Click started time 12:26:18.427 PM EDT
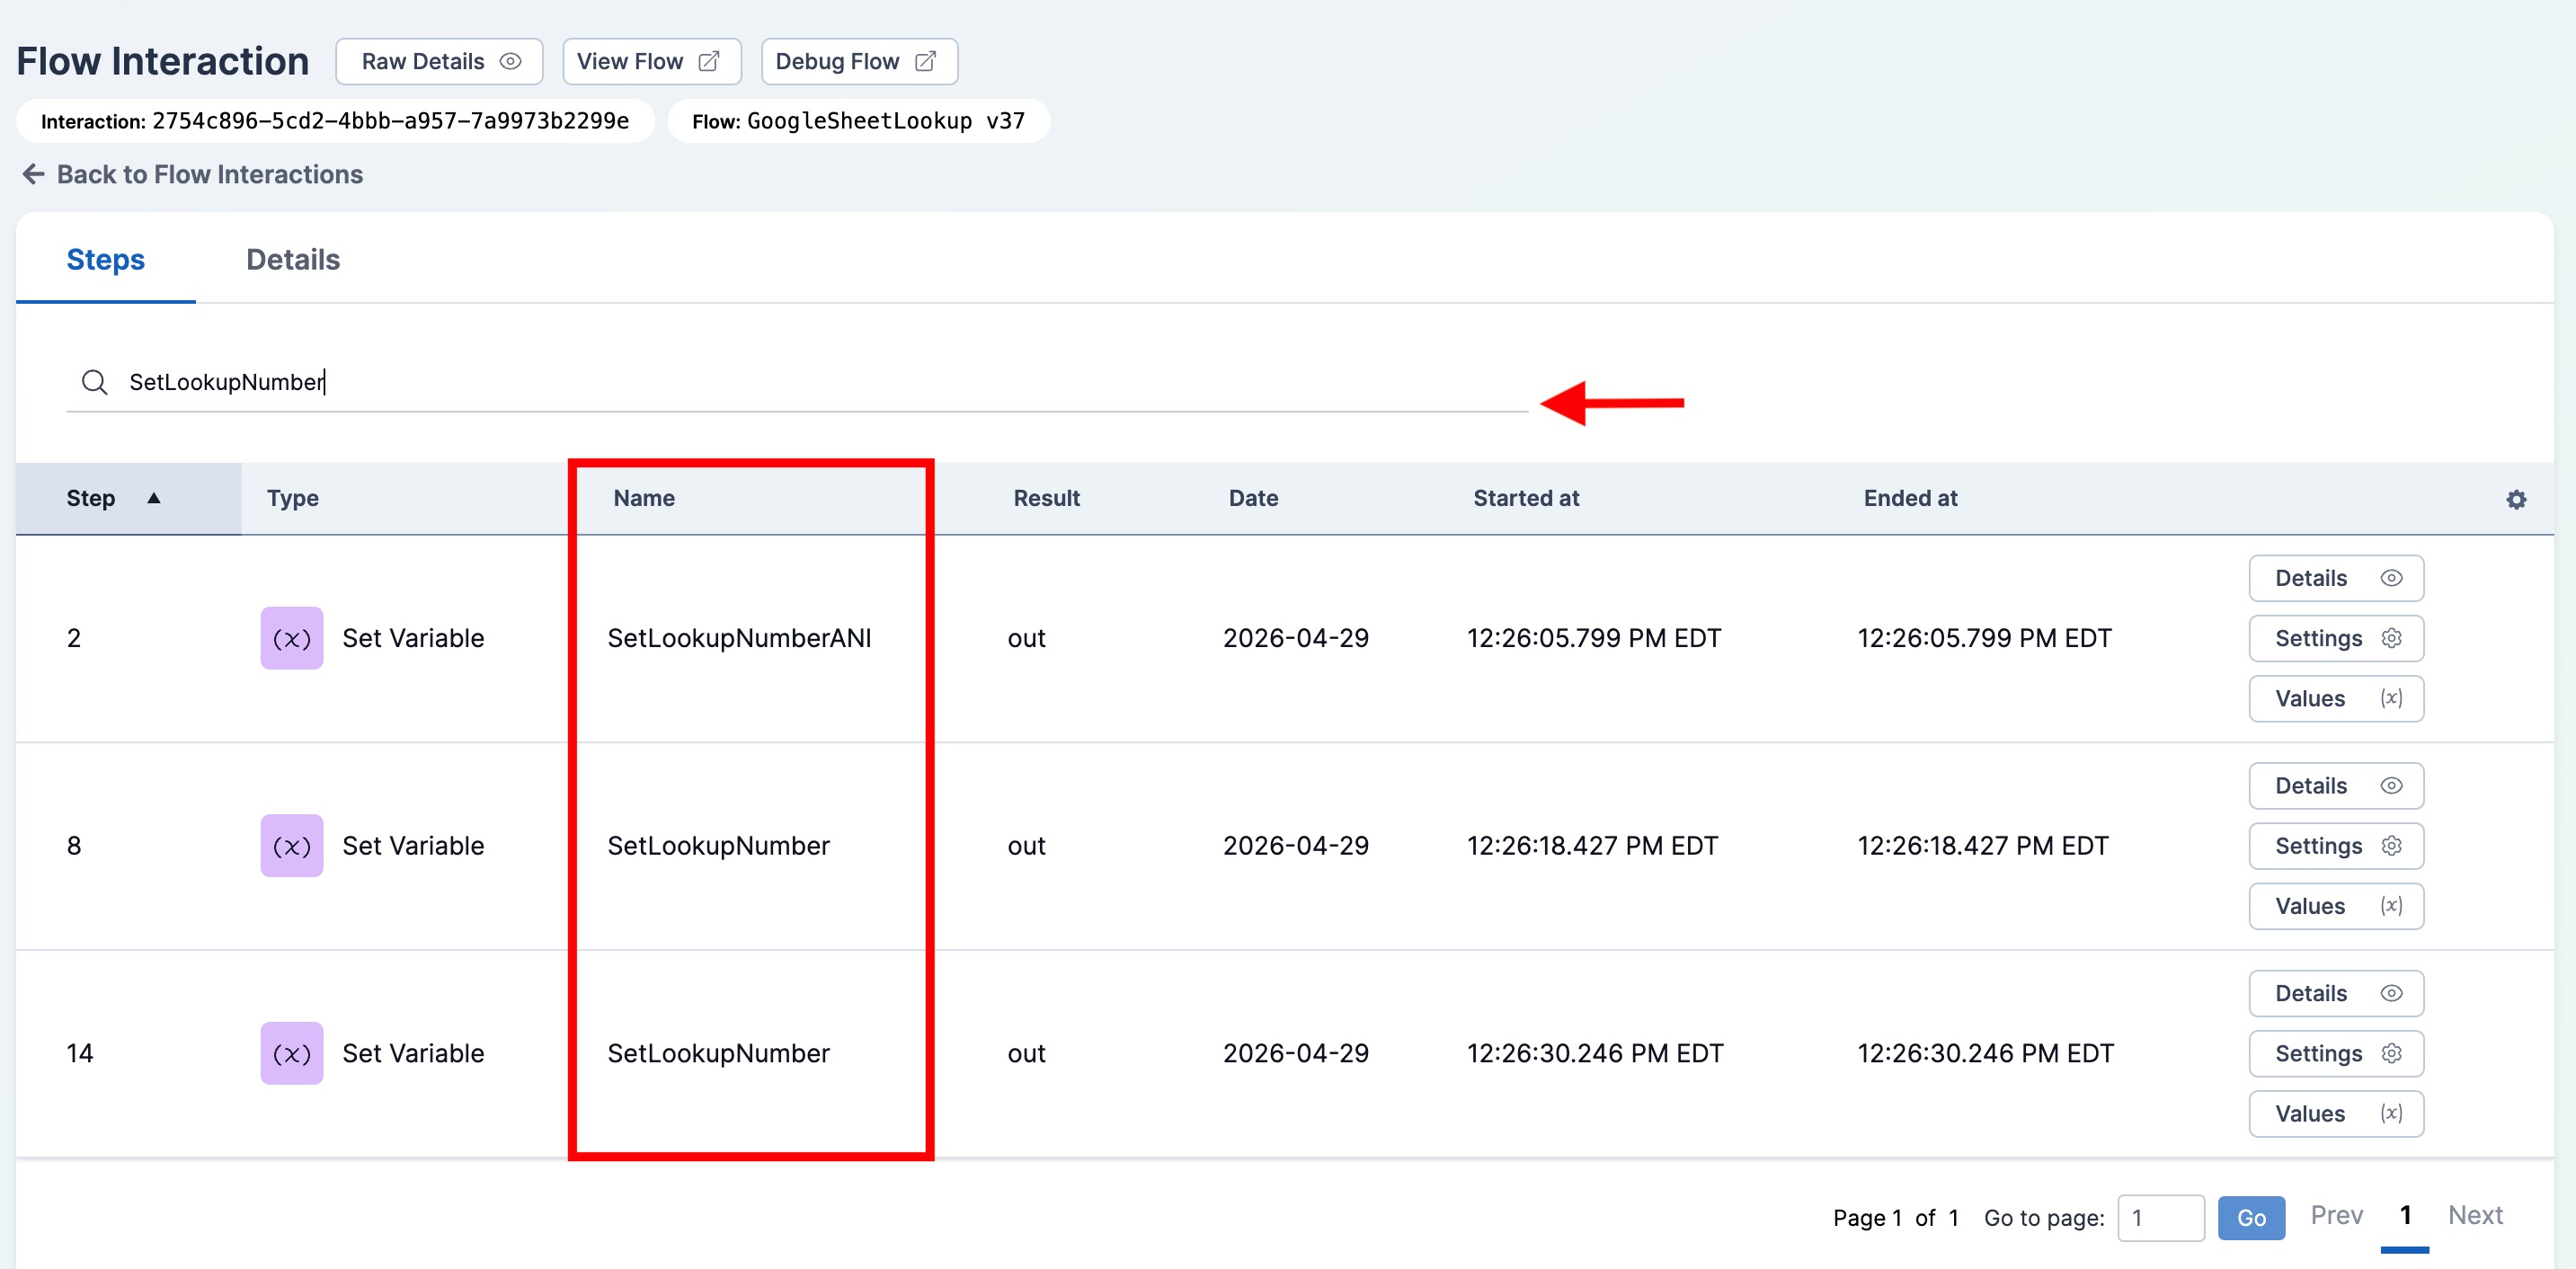Screen dimensions: 2576x1269 (x=1592, y=846)
